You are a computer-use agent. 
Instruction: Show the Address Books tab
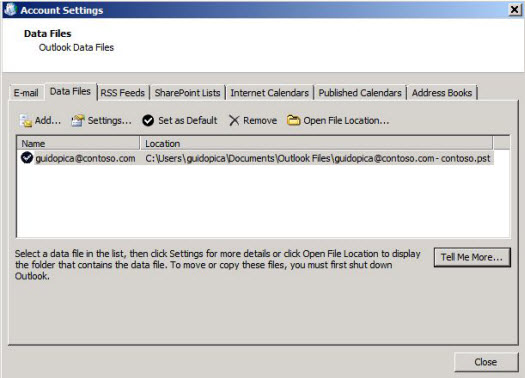pos(442,92)
